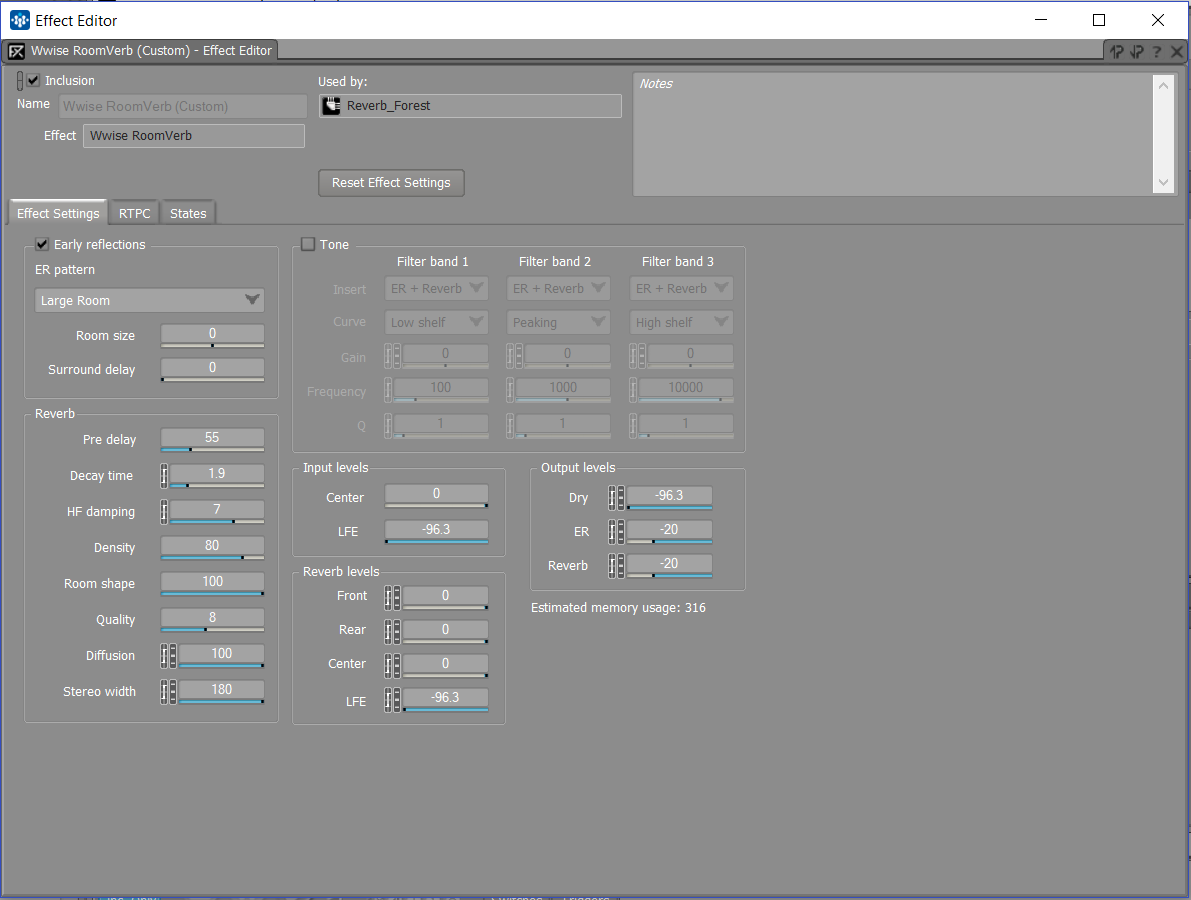Open the Peaking Curve dropdown

(x=558, y=322)
